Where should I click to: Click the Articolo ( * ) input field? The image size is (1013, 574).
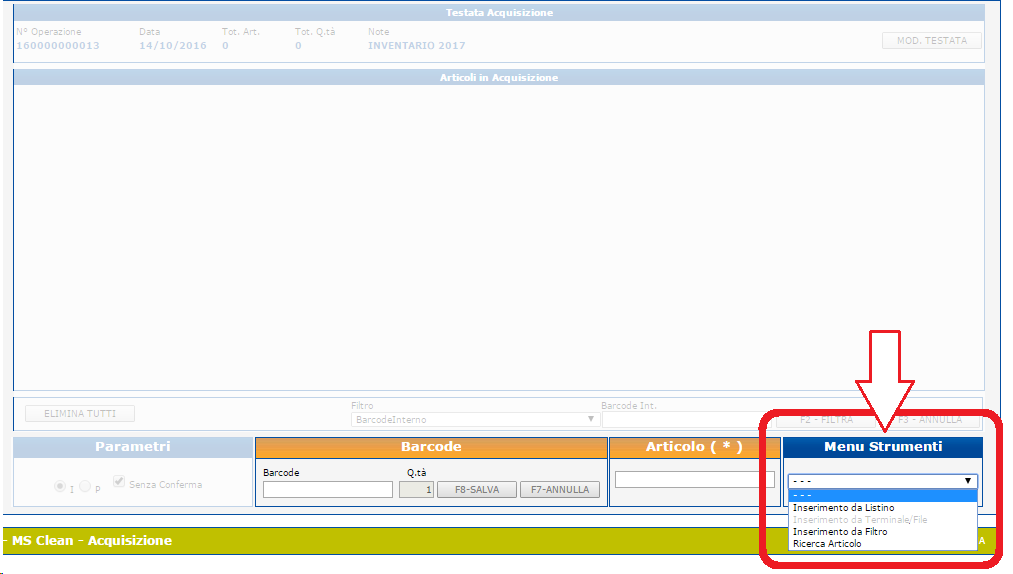[694, 479]
